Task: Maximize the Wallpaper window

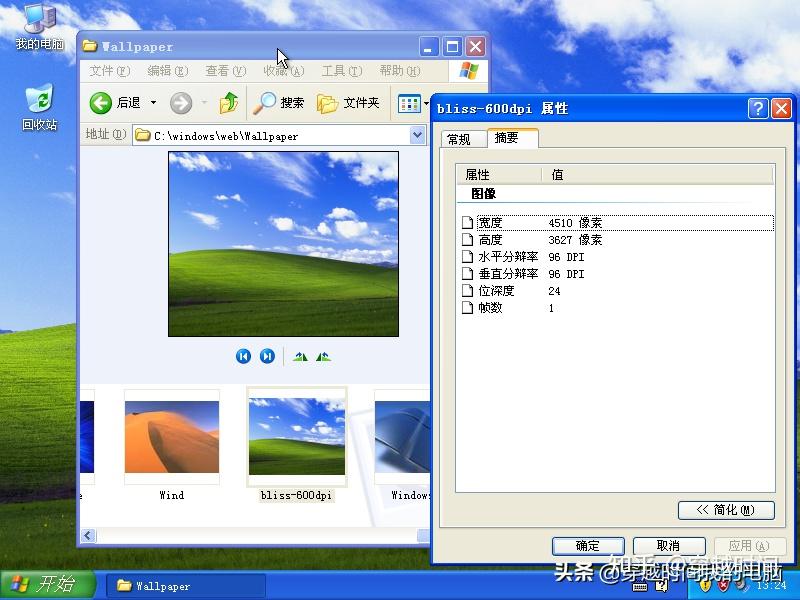Action: point(452,47)
